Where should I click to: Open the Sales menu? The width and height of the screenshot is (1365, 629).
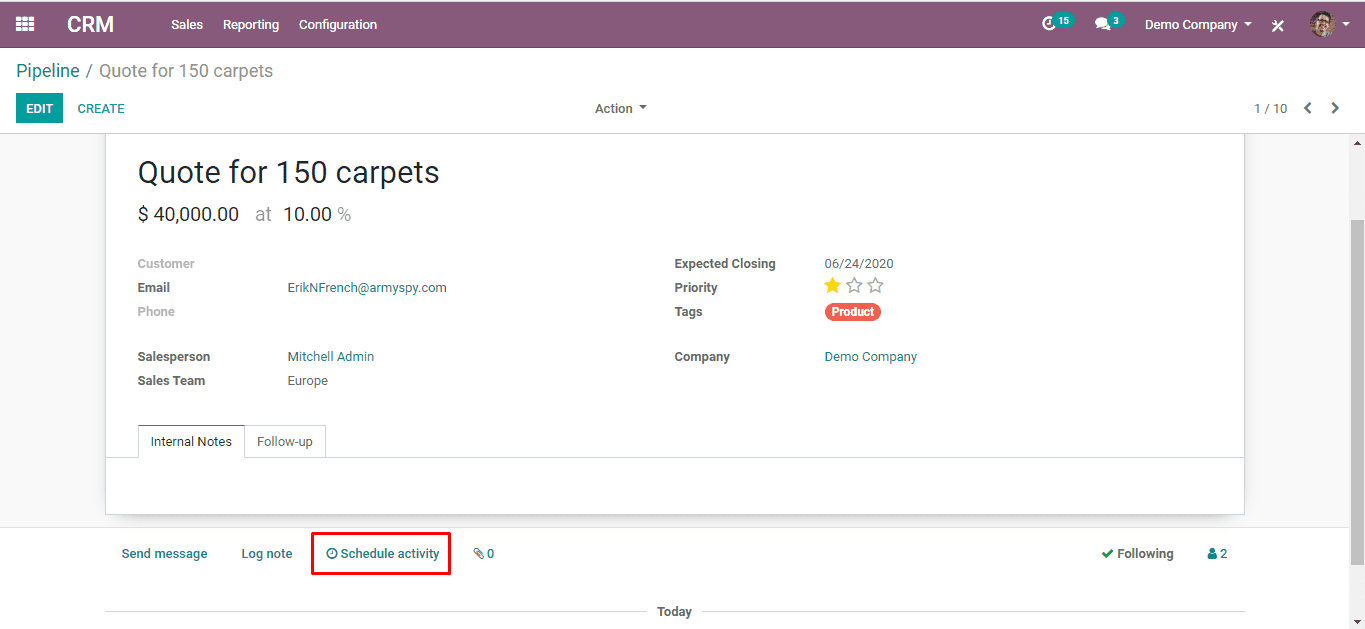pos(187,25)
